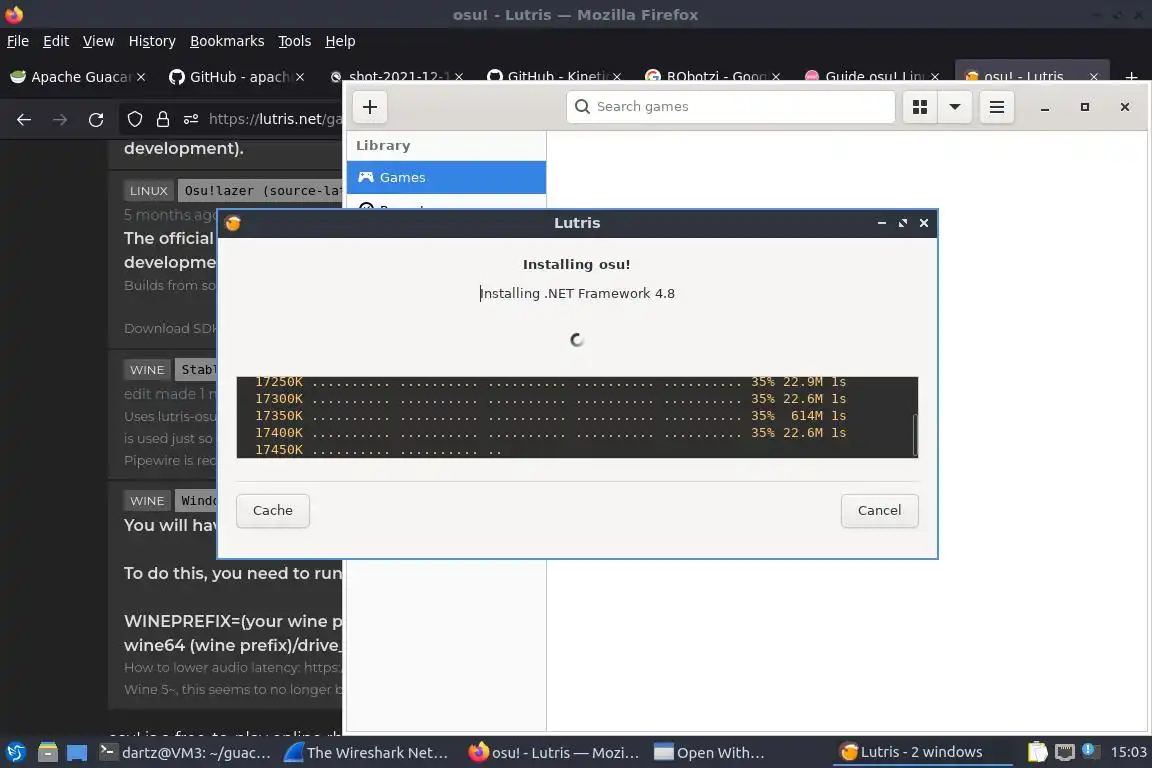Viewport: 1152px width, 768px height.
Task: Close the GitHub - apache tab
Action: [x=300, y=76]
